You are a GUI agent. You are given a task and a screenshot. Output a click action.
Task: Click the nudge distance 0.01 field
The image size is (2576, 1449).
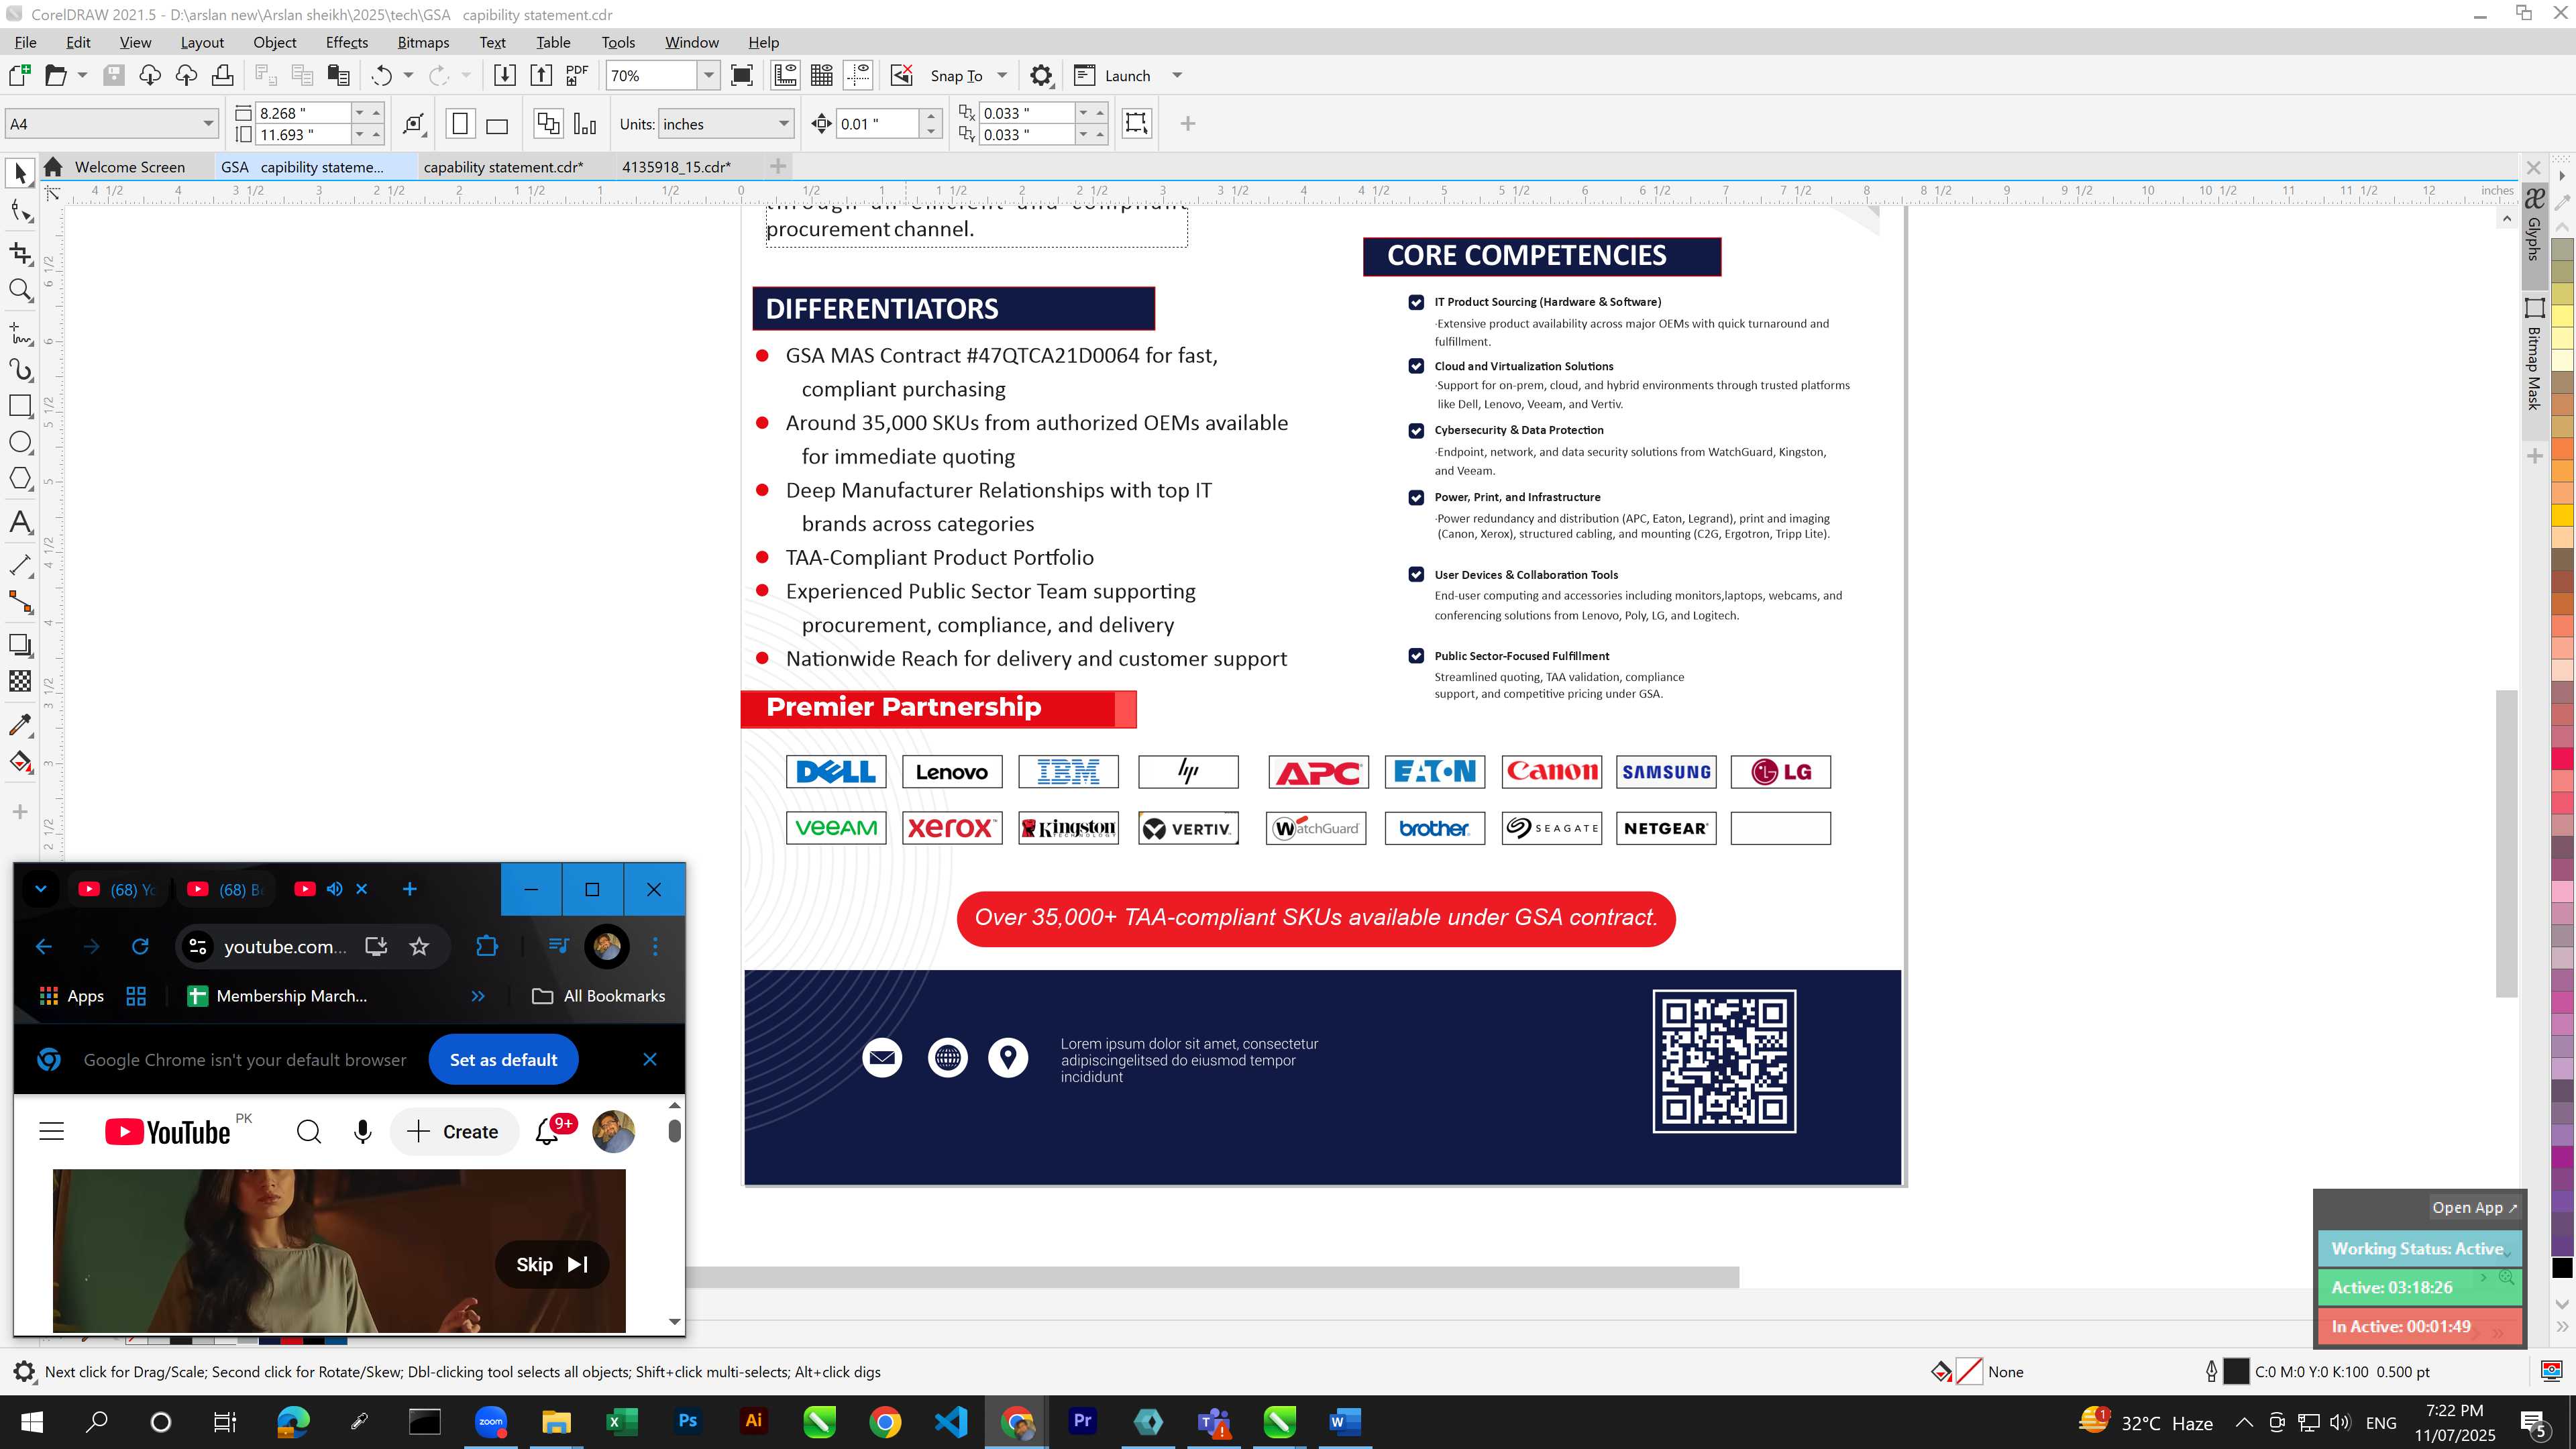[x=877, y=124]
